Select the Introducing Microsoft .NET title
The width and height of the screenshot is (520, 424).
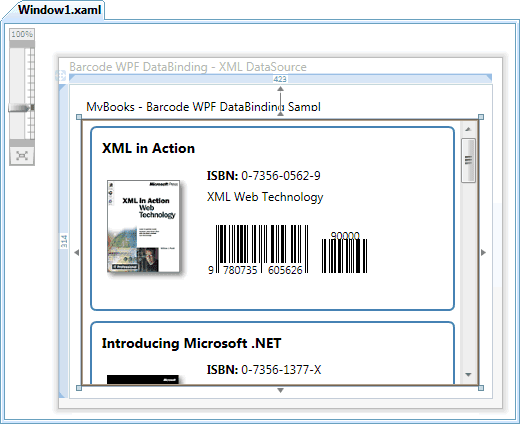191,343
